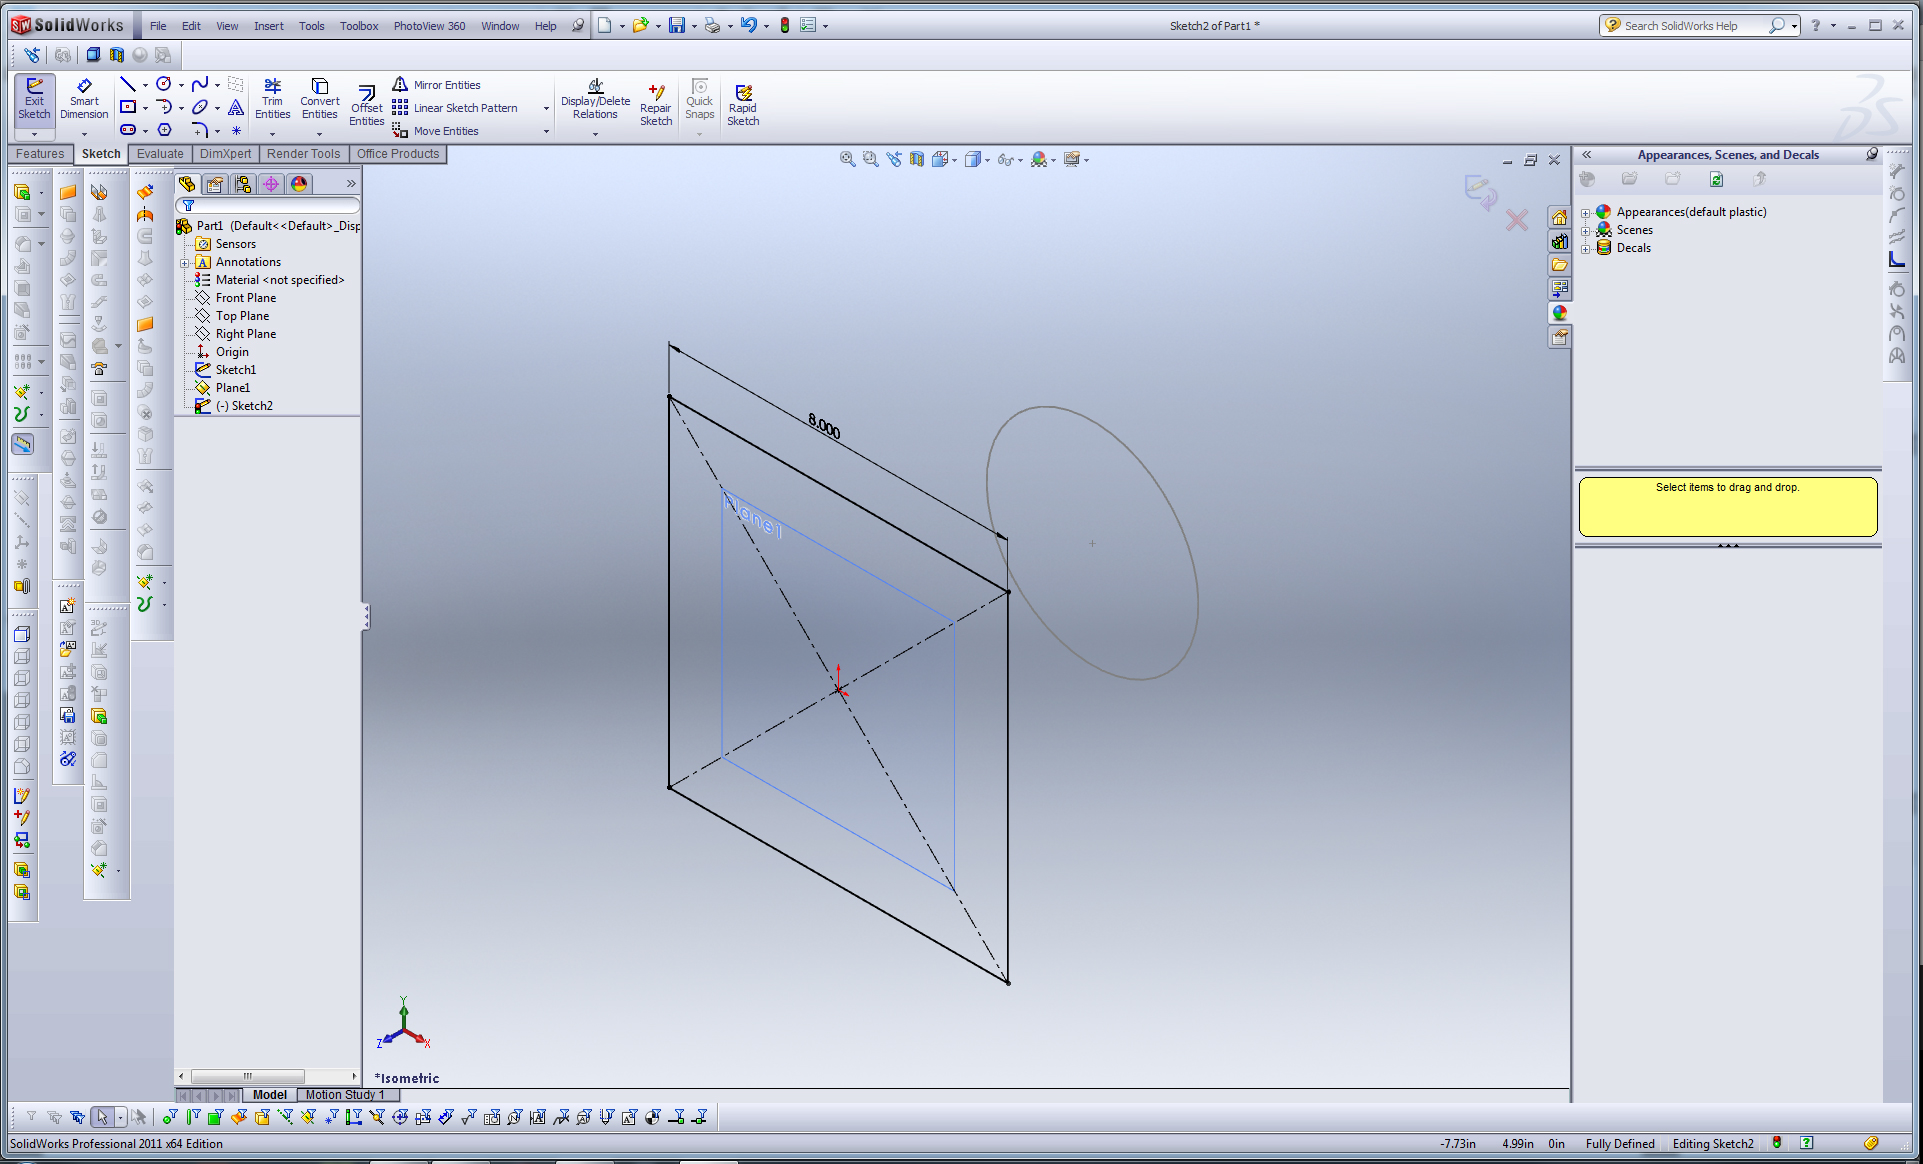Expand the Linear Sketch Pattern dropdown arrow
Image resolution: width=1923 pixels, height=1164 pixels.
546,108
